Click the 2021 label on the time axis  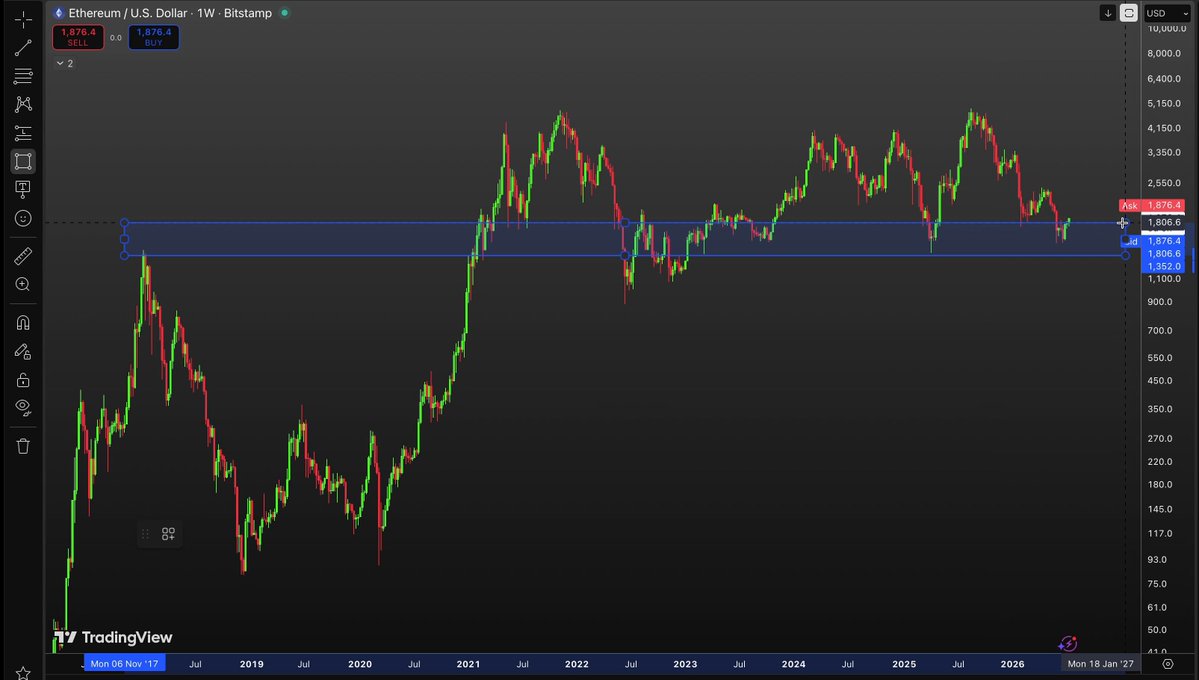coord(468,664)
